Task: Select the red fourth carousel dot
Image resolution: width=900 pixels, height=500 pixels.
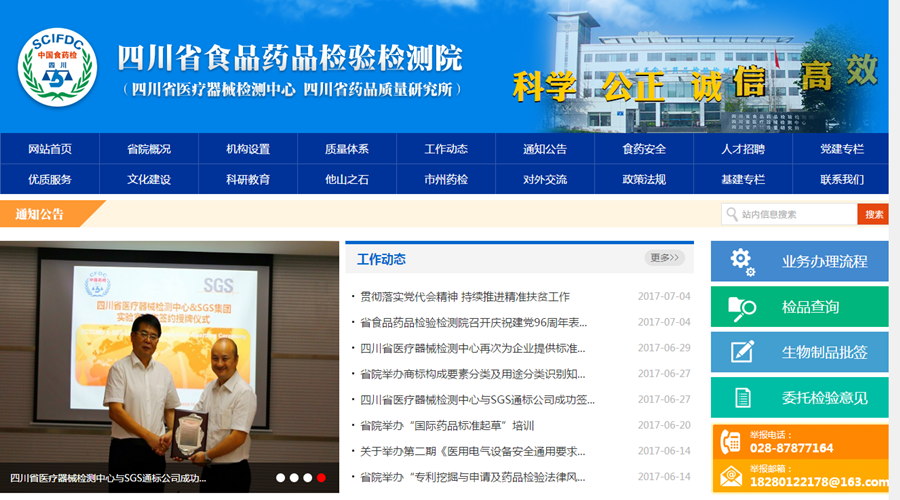Action: point(321,478)
